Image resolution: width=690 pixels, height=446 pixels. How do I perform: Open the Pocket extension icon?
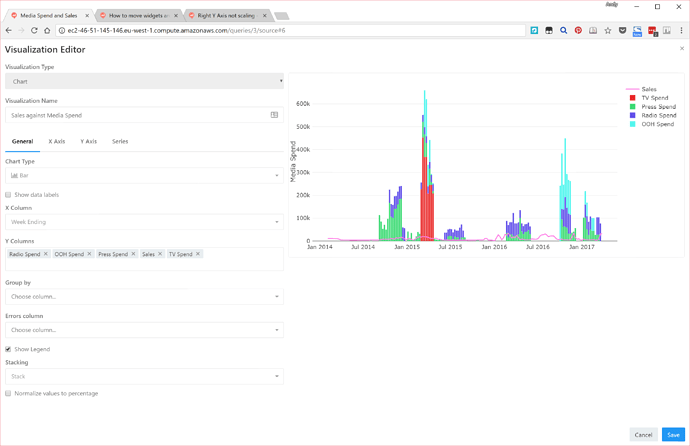click(622, 30)
